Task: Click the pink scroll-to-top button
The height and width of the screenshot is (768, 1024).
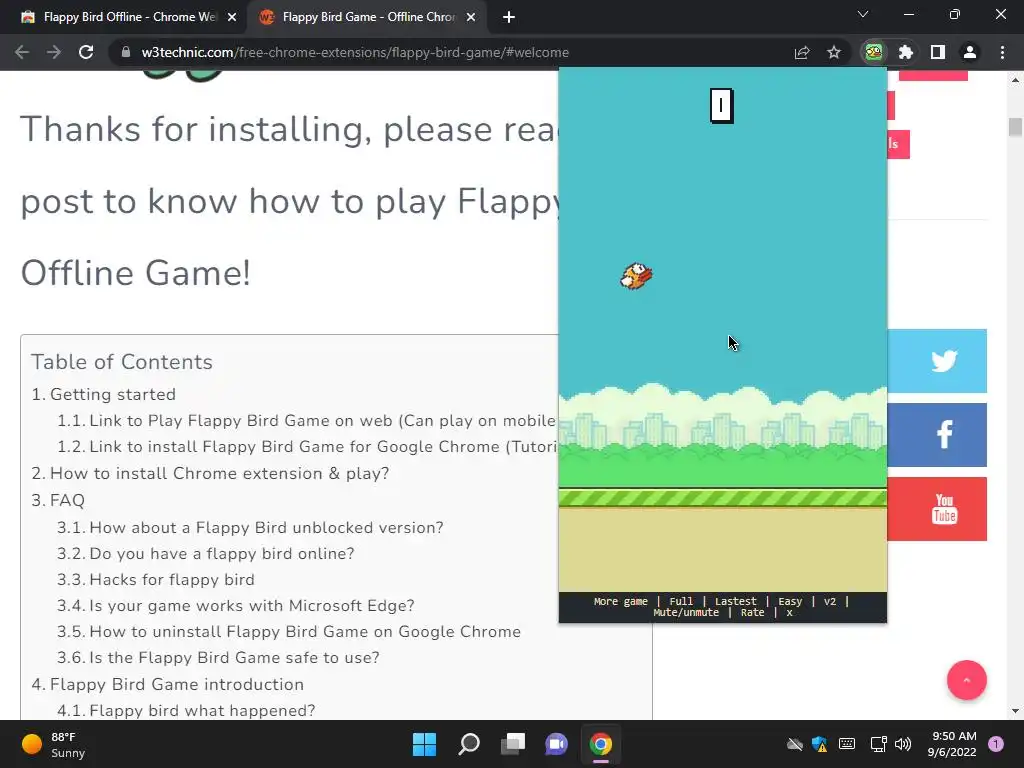Action: tap(967, 680)
